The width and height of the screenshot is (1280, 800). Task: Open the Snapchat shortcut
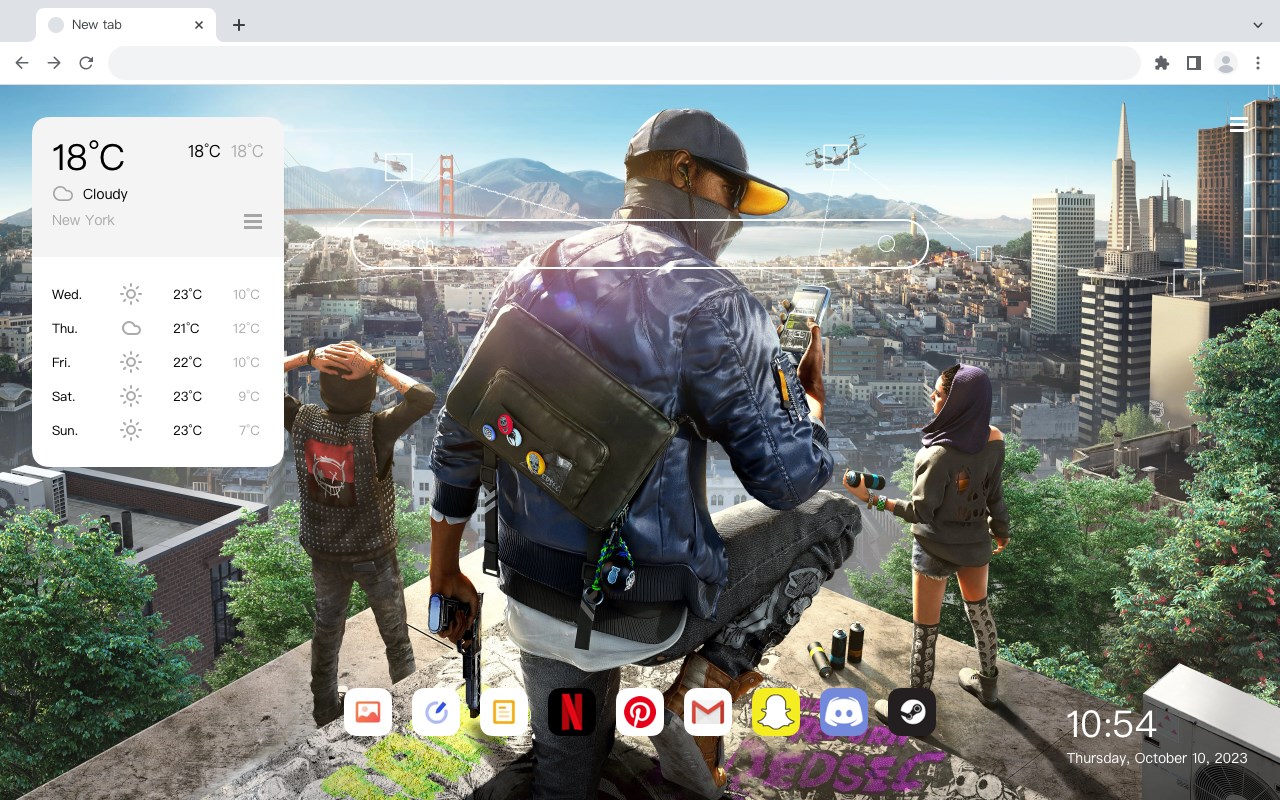pos(776,712)
